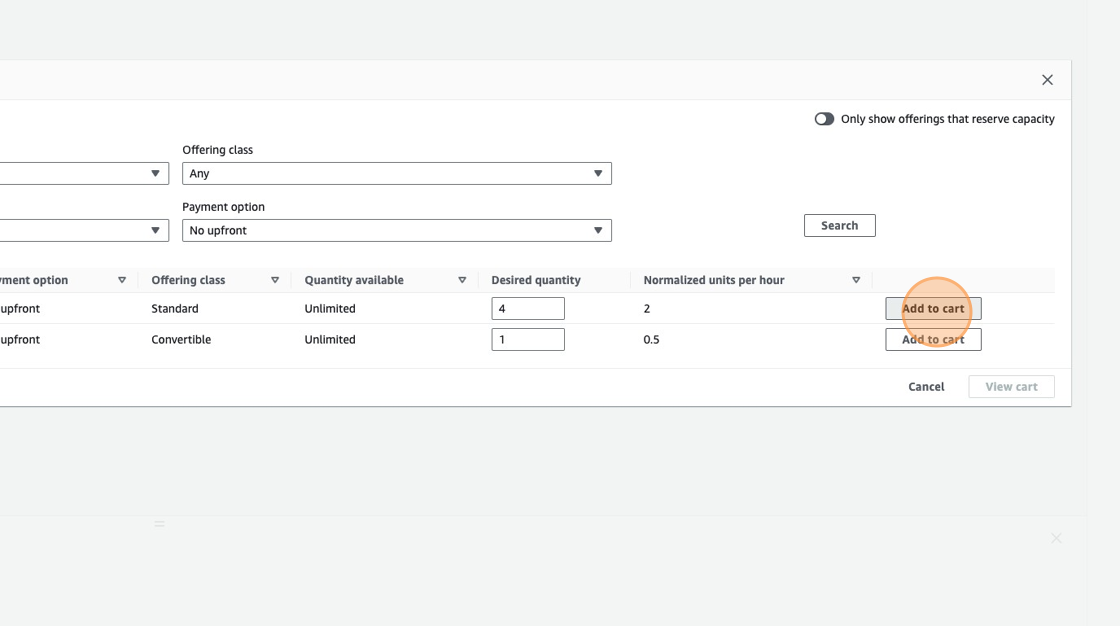Open the Offering class dropdown
This screenshot has height=626, width=1120.
coord(396,173)
